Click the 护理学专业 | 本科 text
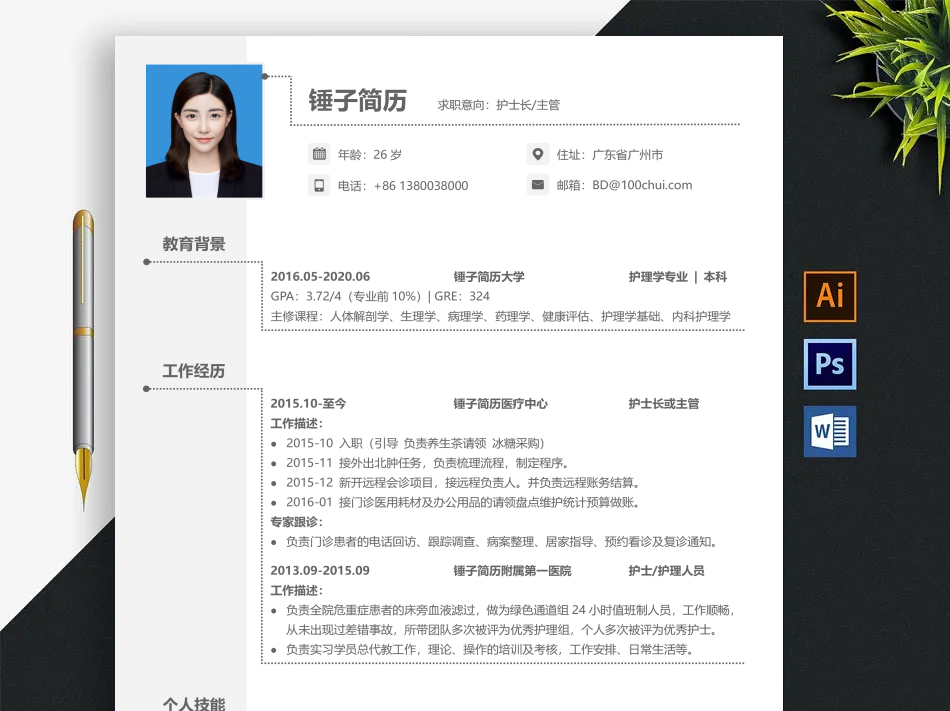Image resolution: width=950 pixels, height=711 pixels. point(677,277)
